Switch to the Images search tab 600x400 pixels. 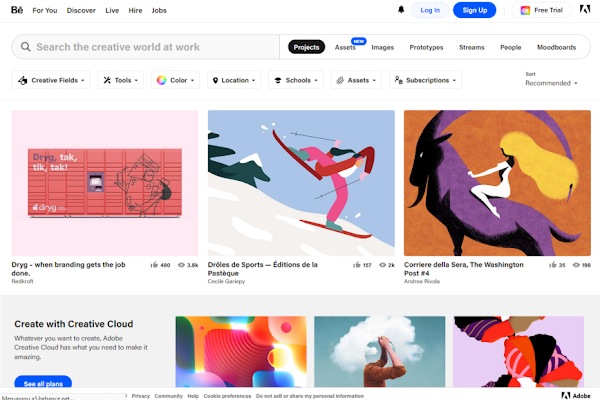[x=382, y=47]
